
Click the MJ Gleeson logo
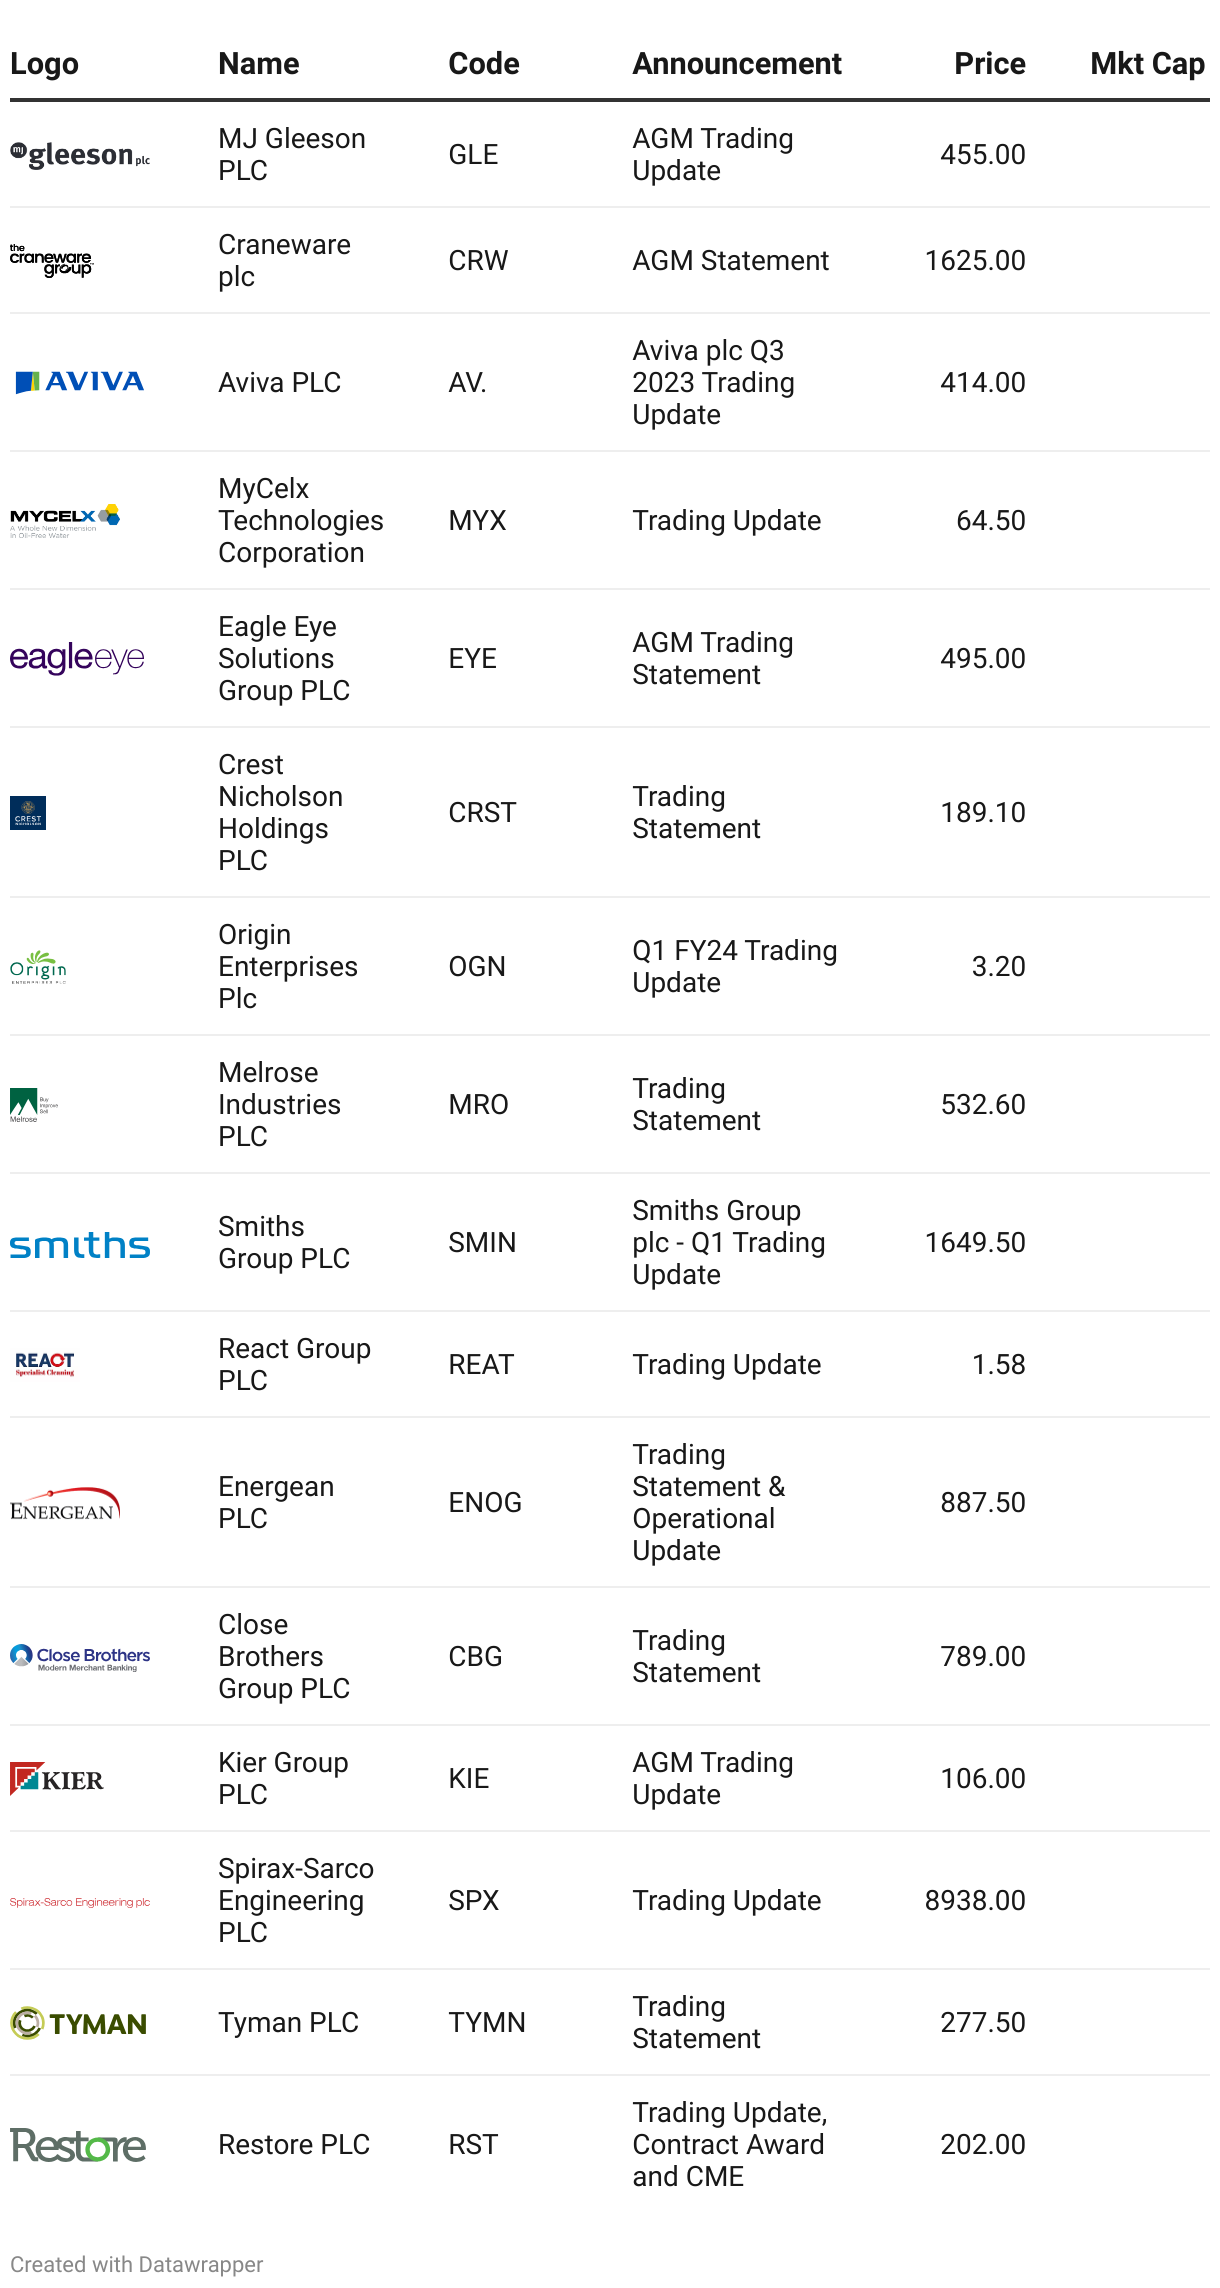tap(80, 155)
